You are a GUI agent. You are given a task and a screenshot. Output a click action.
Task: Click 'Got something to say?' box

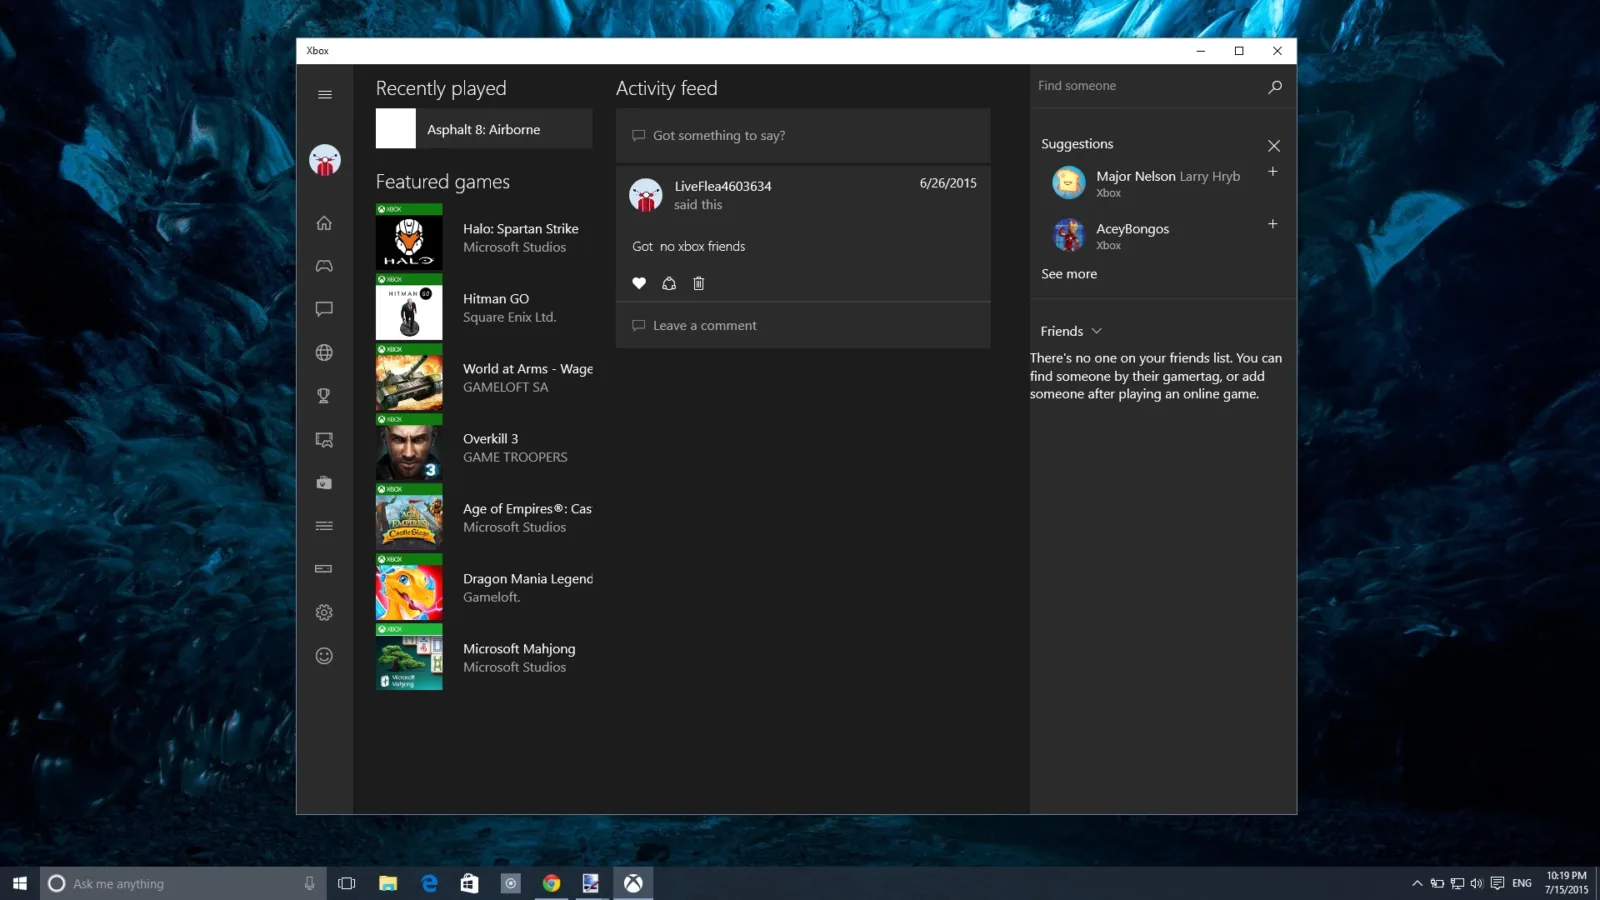tap(803, 136)
